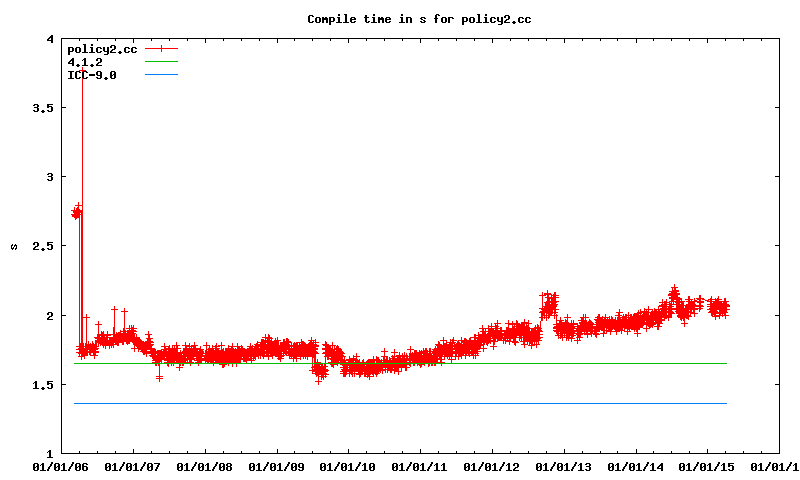Click the 4.1.2 legend entry
Screen dimensions: 800x480
(x=85, y=61)
